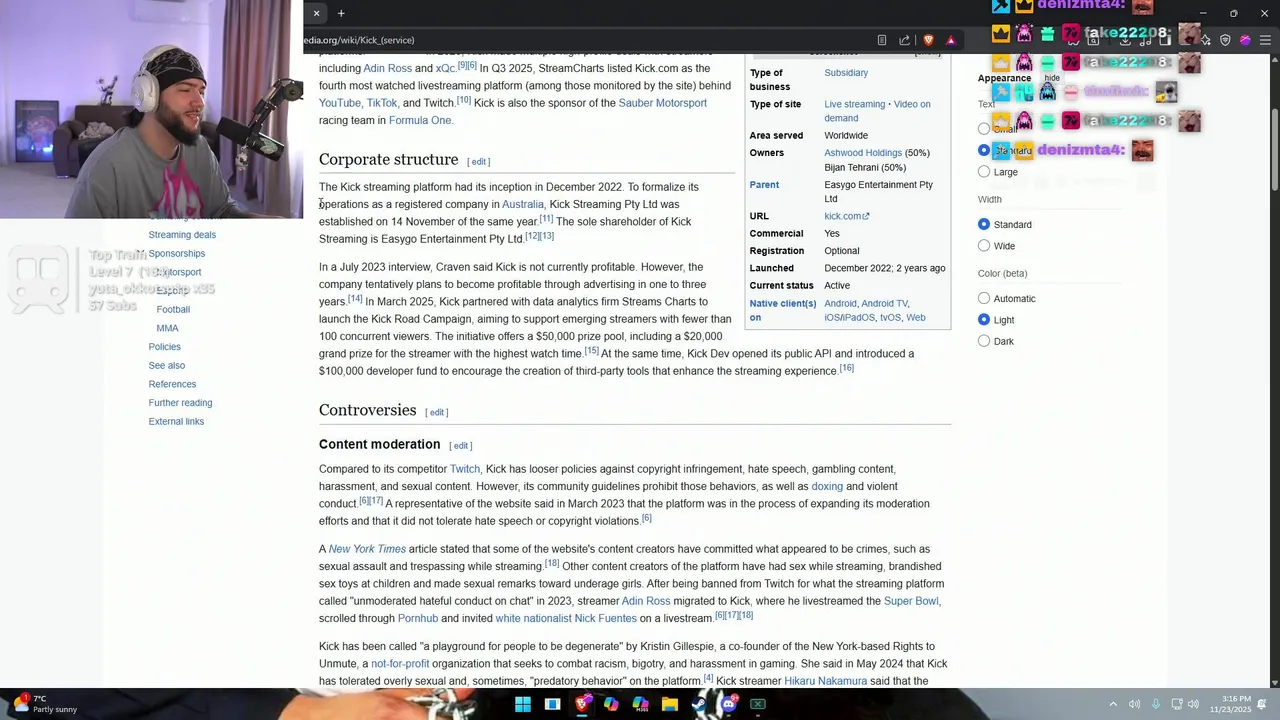Open Task View on the taskbar
The width and height of the screenshot is (1280, 720).
552,704
